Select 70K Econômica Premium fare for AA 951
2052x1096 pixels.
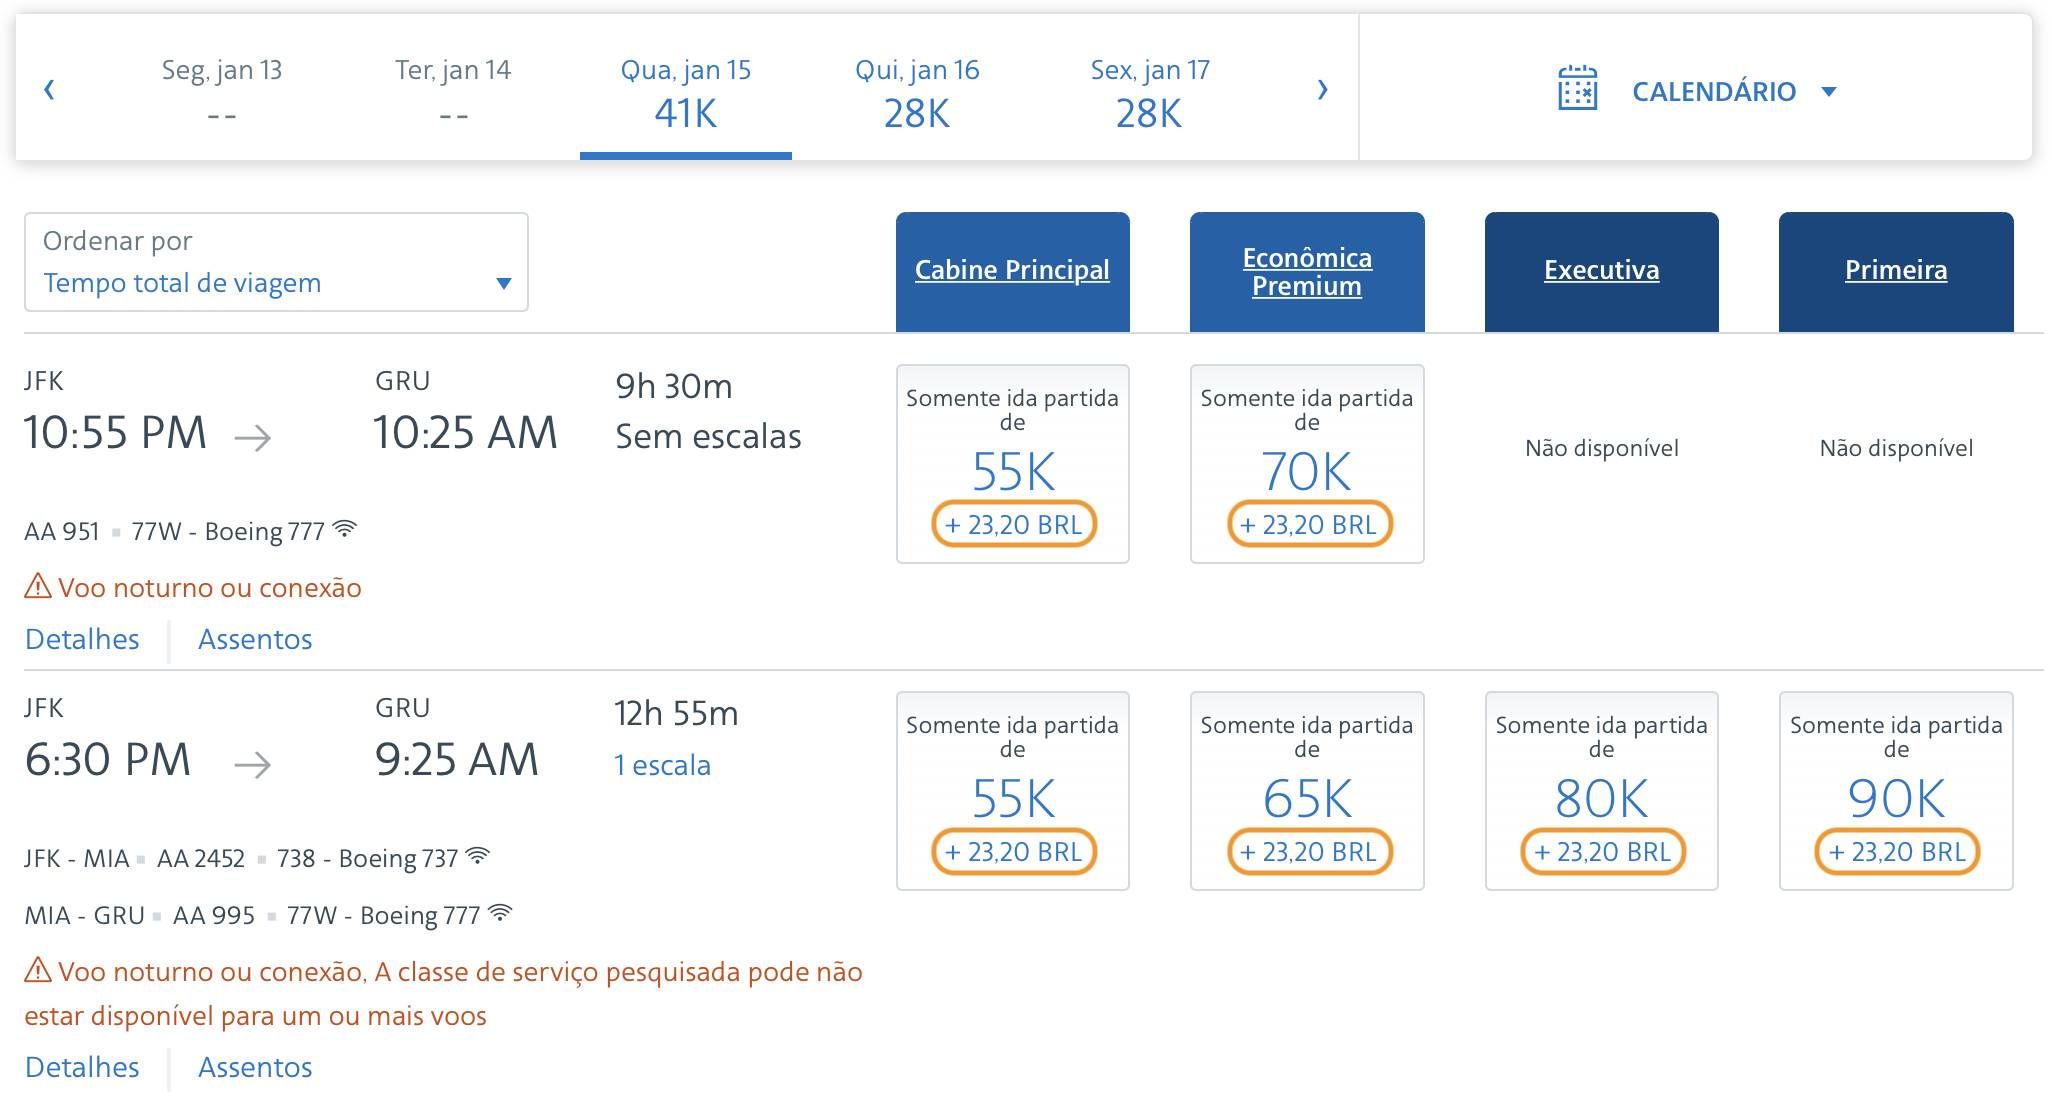pyautogui.click(x=1307, y=464)
